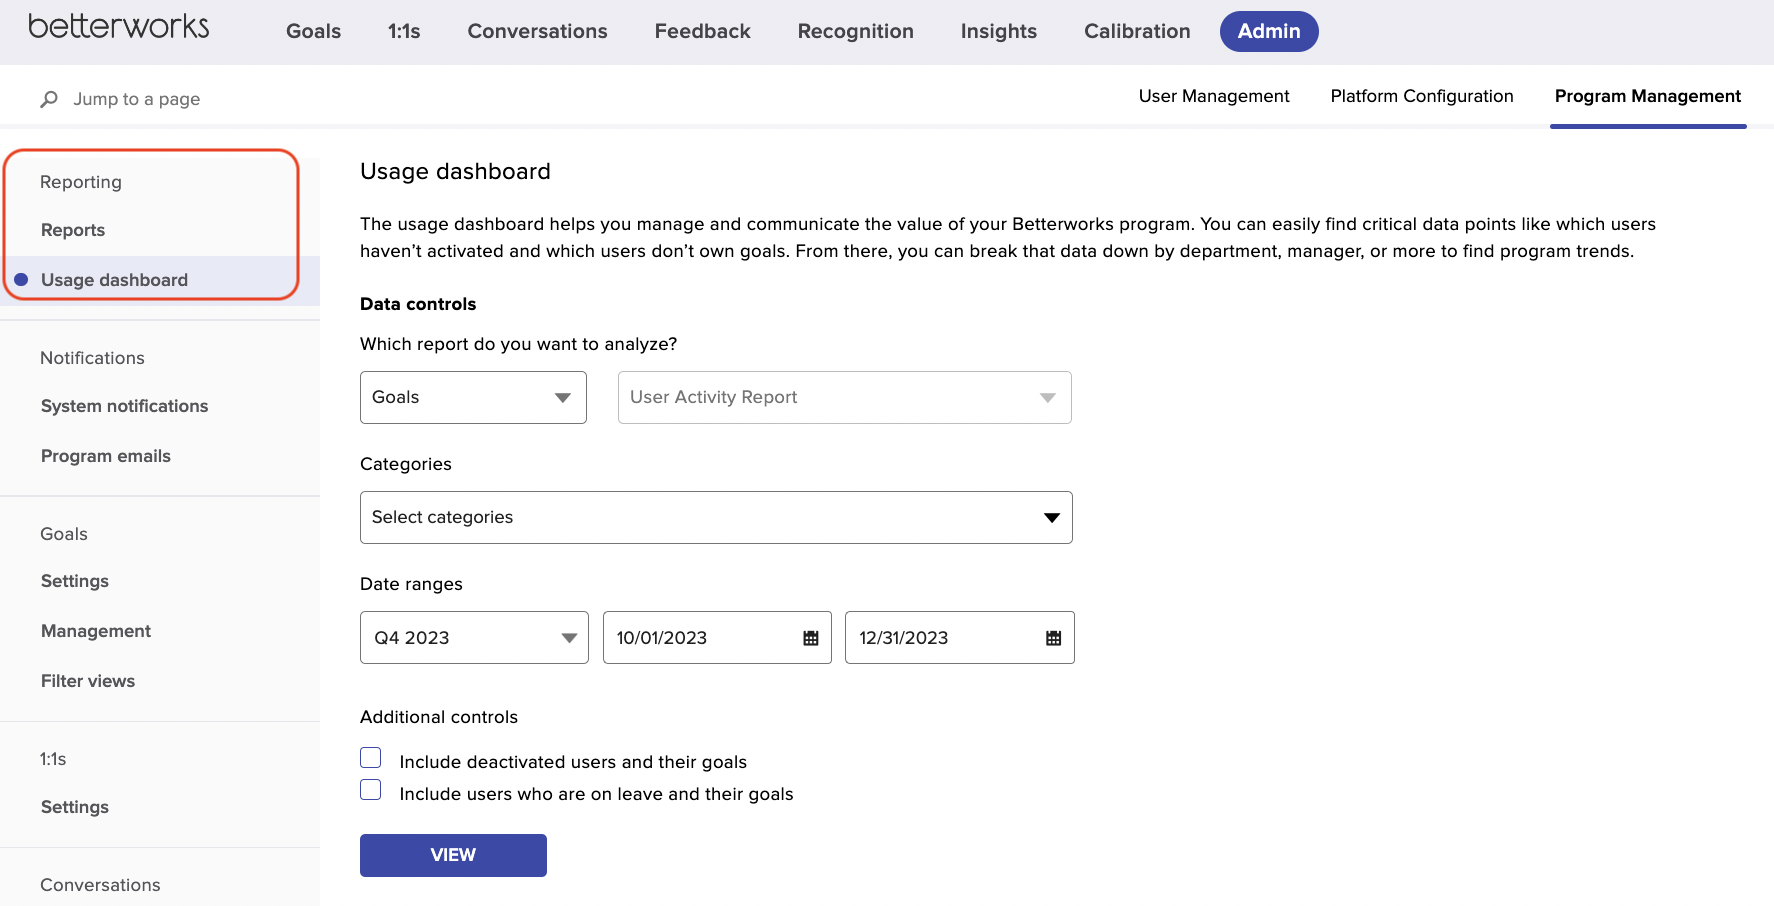Click the Additional controls label

pos(439,717)
